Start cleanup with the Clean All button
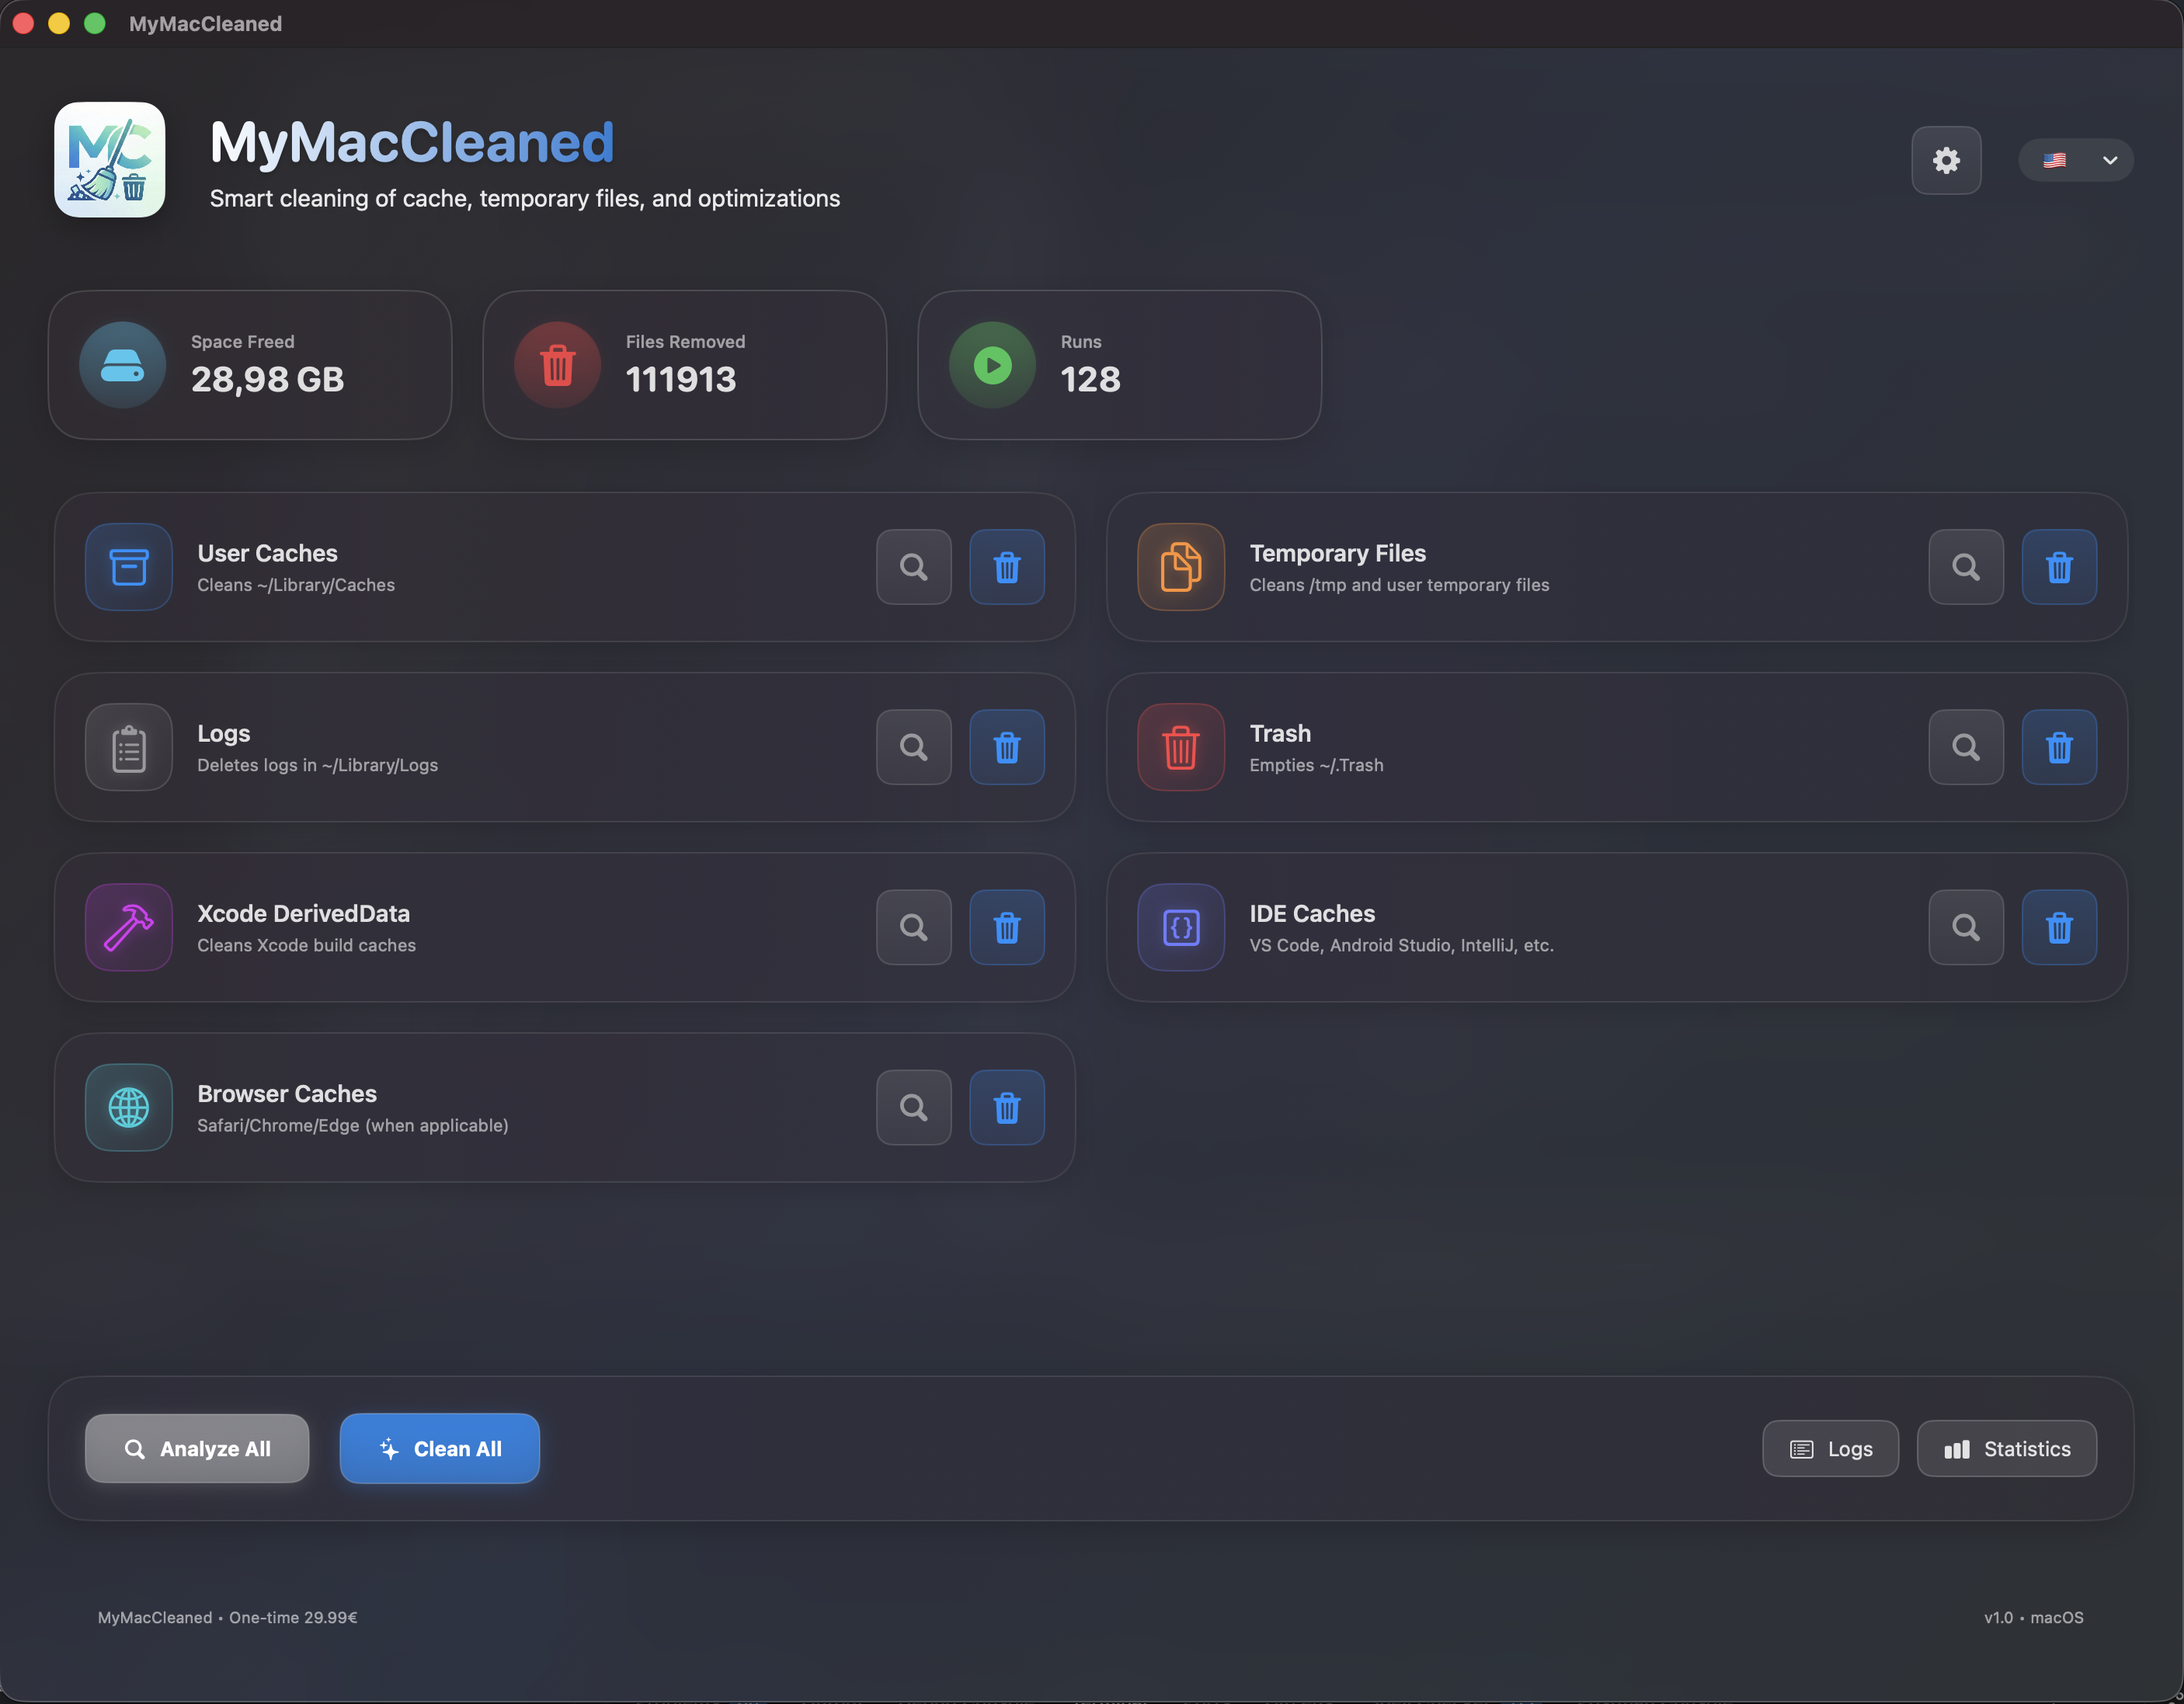 439,1448
